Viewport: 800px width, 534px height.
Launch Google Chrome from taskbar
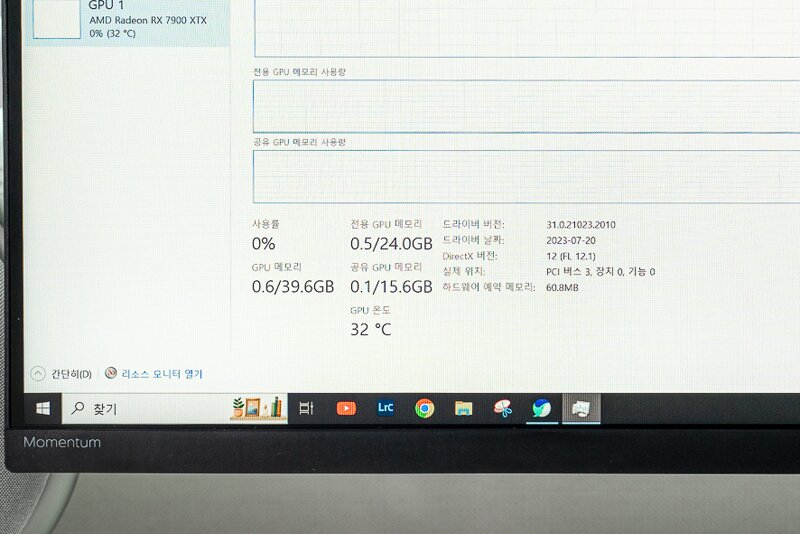tap(424, 409)
